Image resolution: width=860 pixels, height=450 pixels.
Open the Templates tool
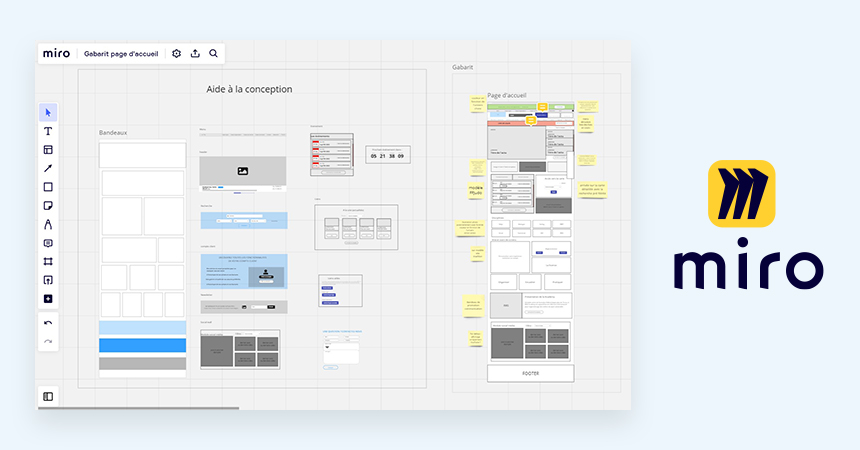click(x=48, y=150)
